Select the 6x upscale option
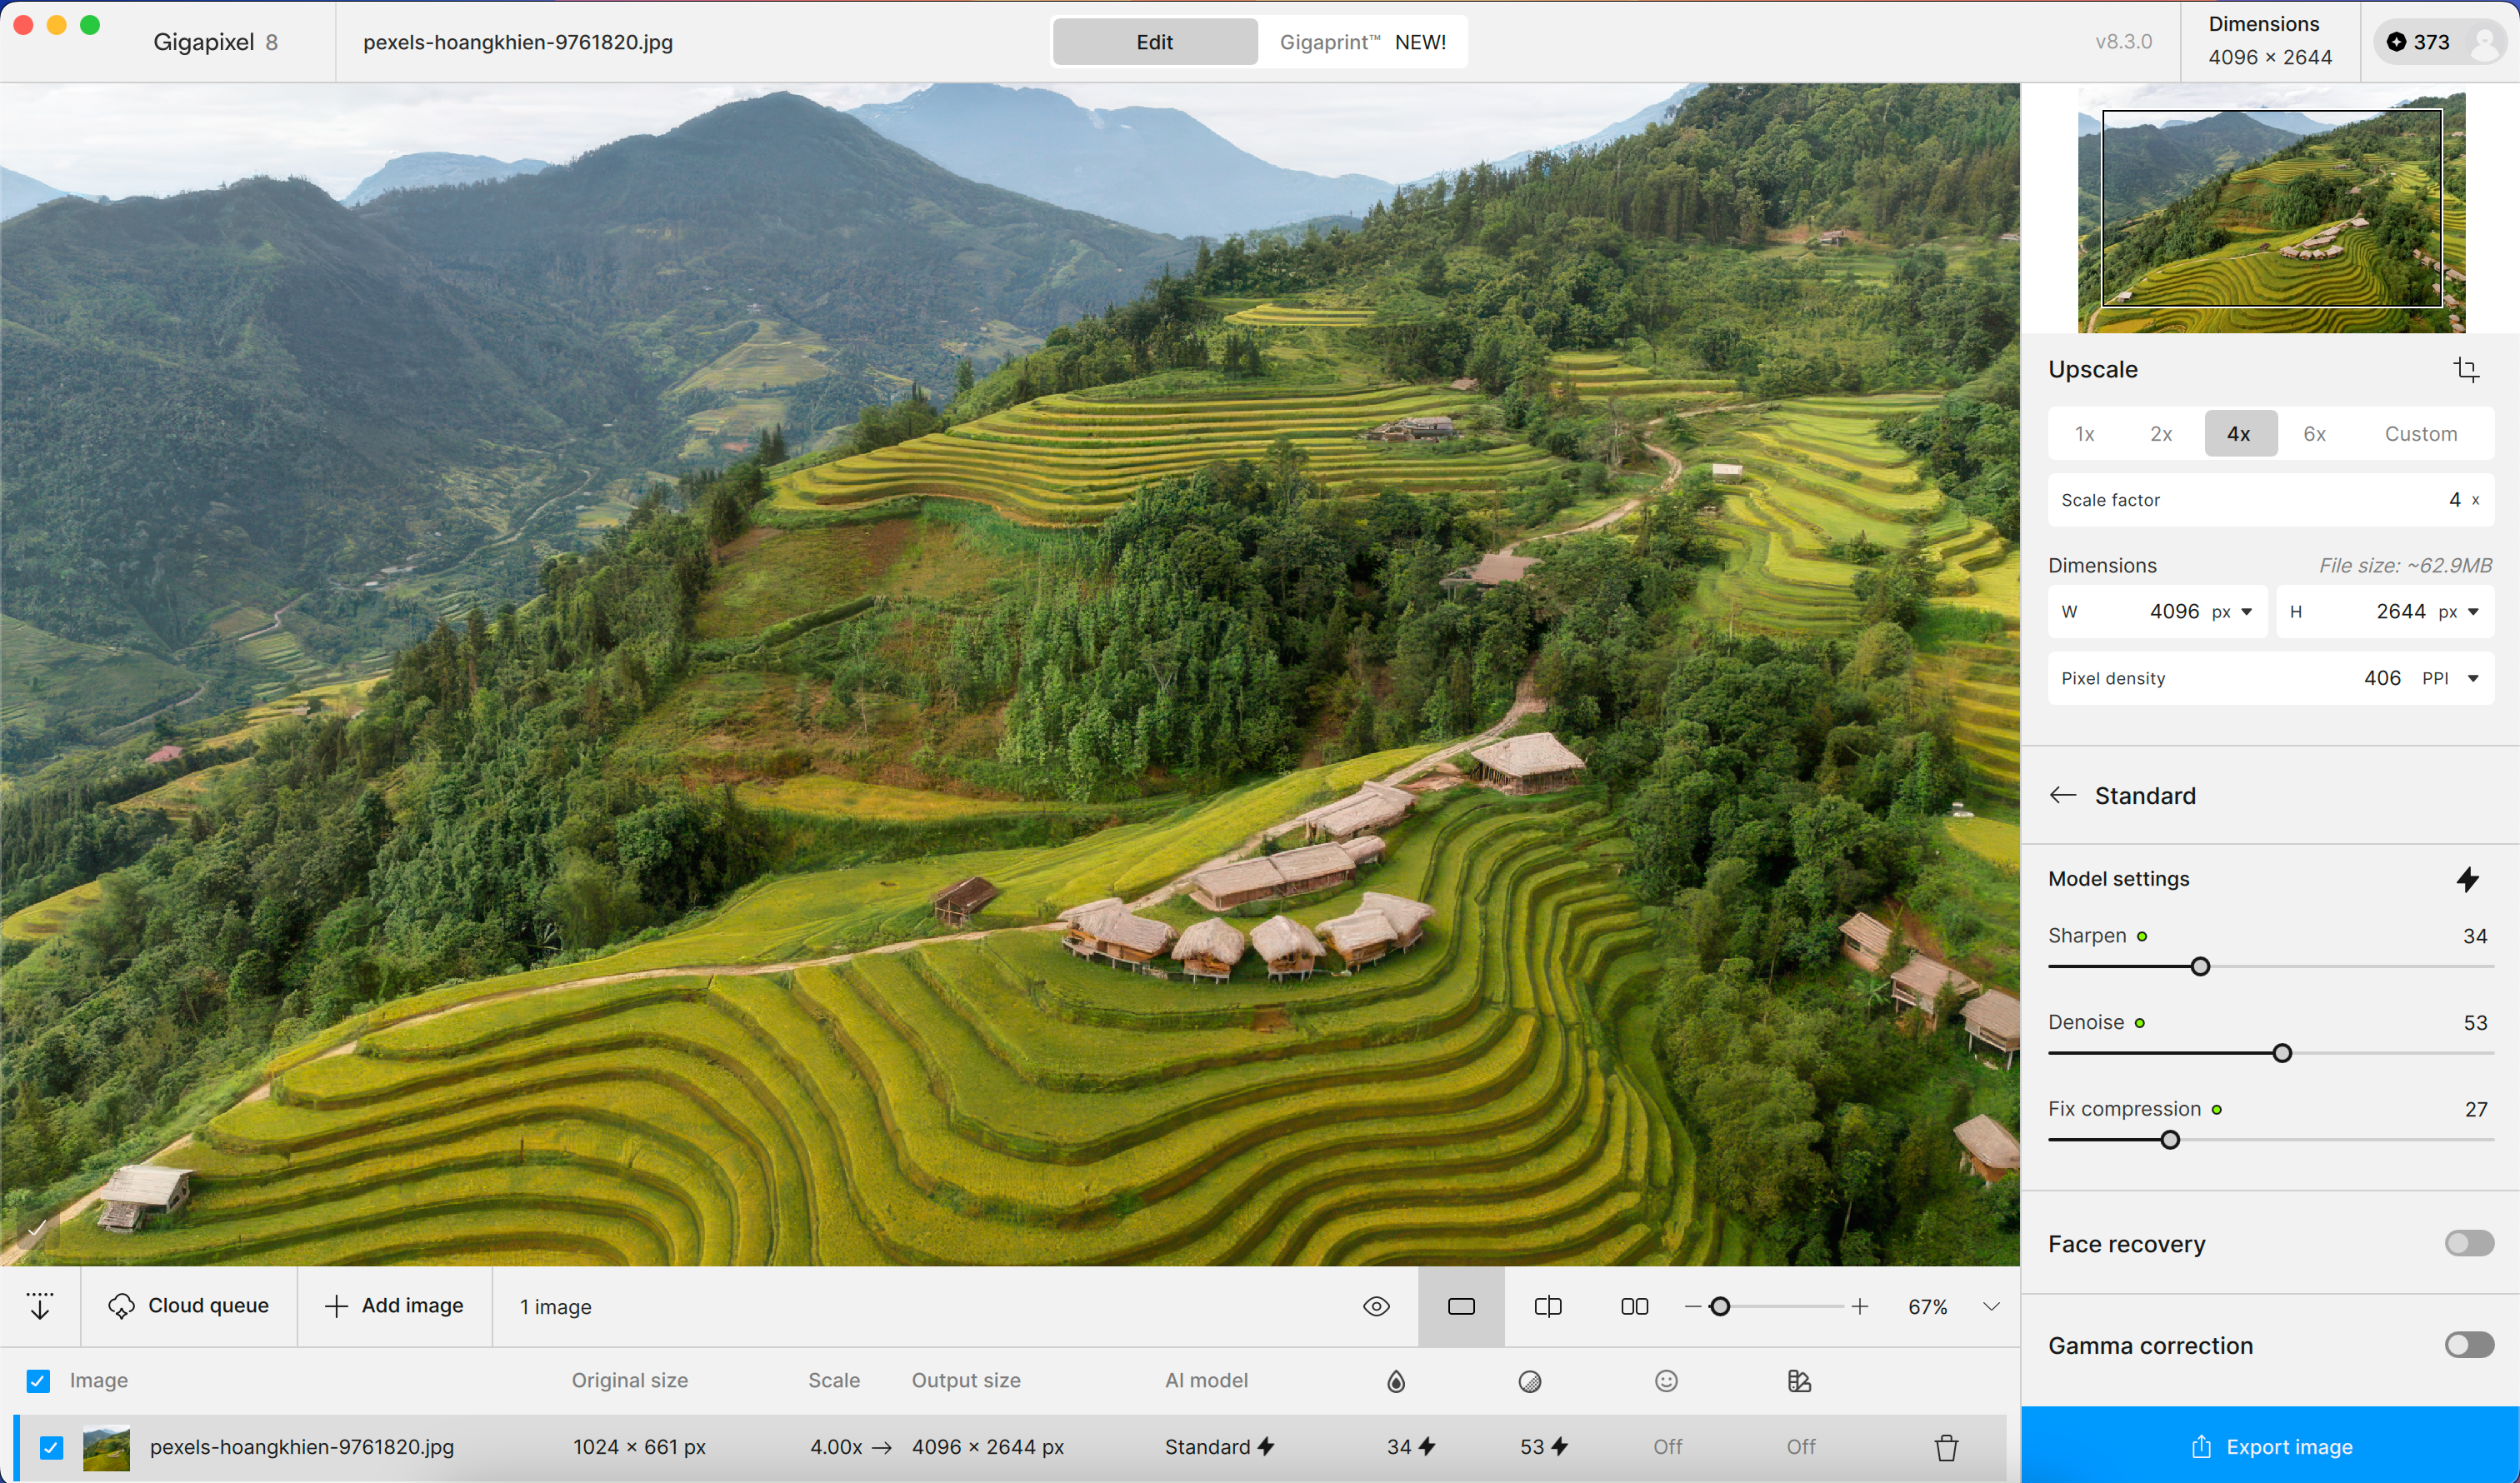This screenshot has width=2520, height=1483. pos(2314,434)
